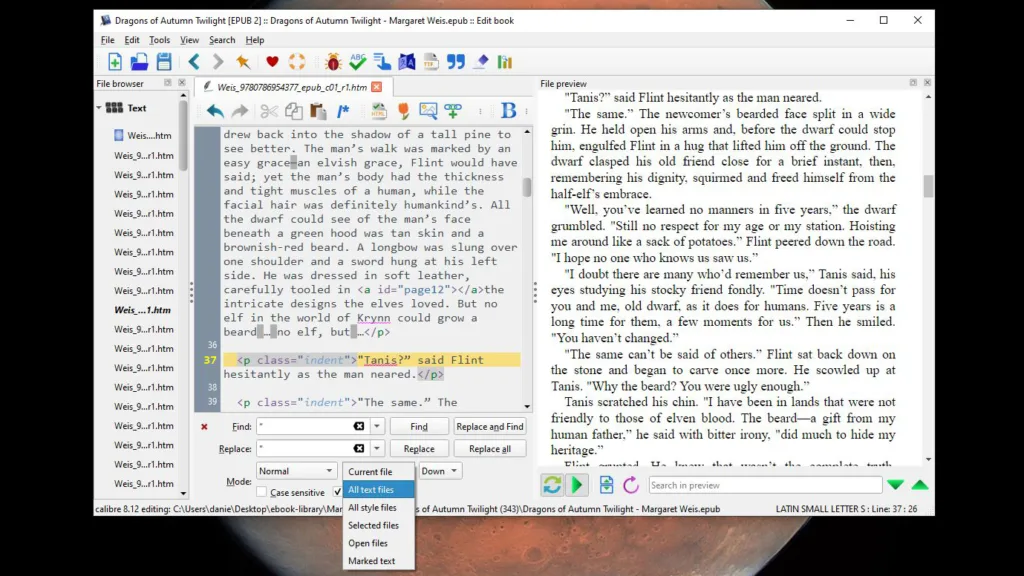Open the reports bar-chart icon
1024x576 pixels.
click(x=506, y=61)
